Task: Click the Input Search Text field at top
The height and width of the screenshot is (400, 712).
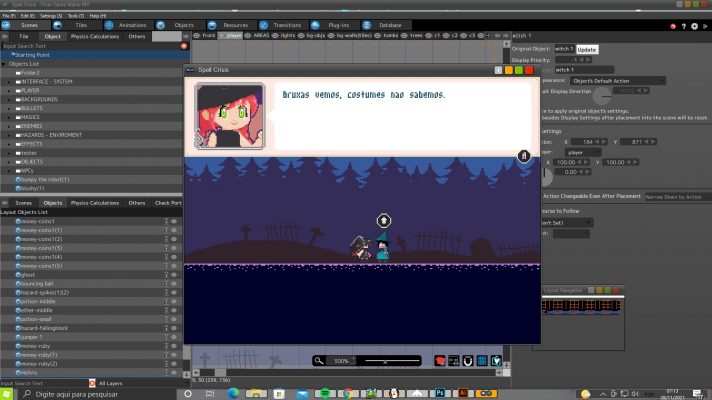Action: [x=89, y=46]
